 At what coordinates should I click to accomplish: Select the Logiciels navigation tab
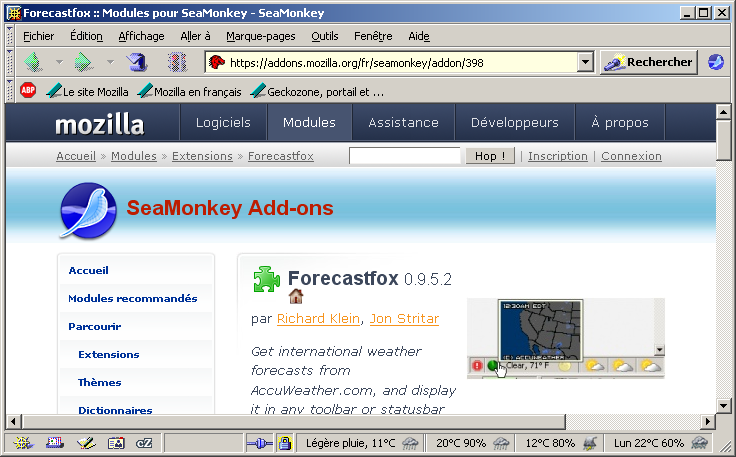coord(223,122)
